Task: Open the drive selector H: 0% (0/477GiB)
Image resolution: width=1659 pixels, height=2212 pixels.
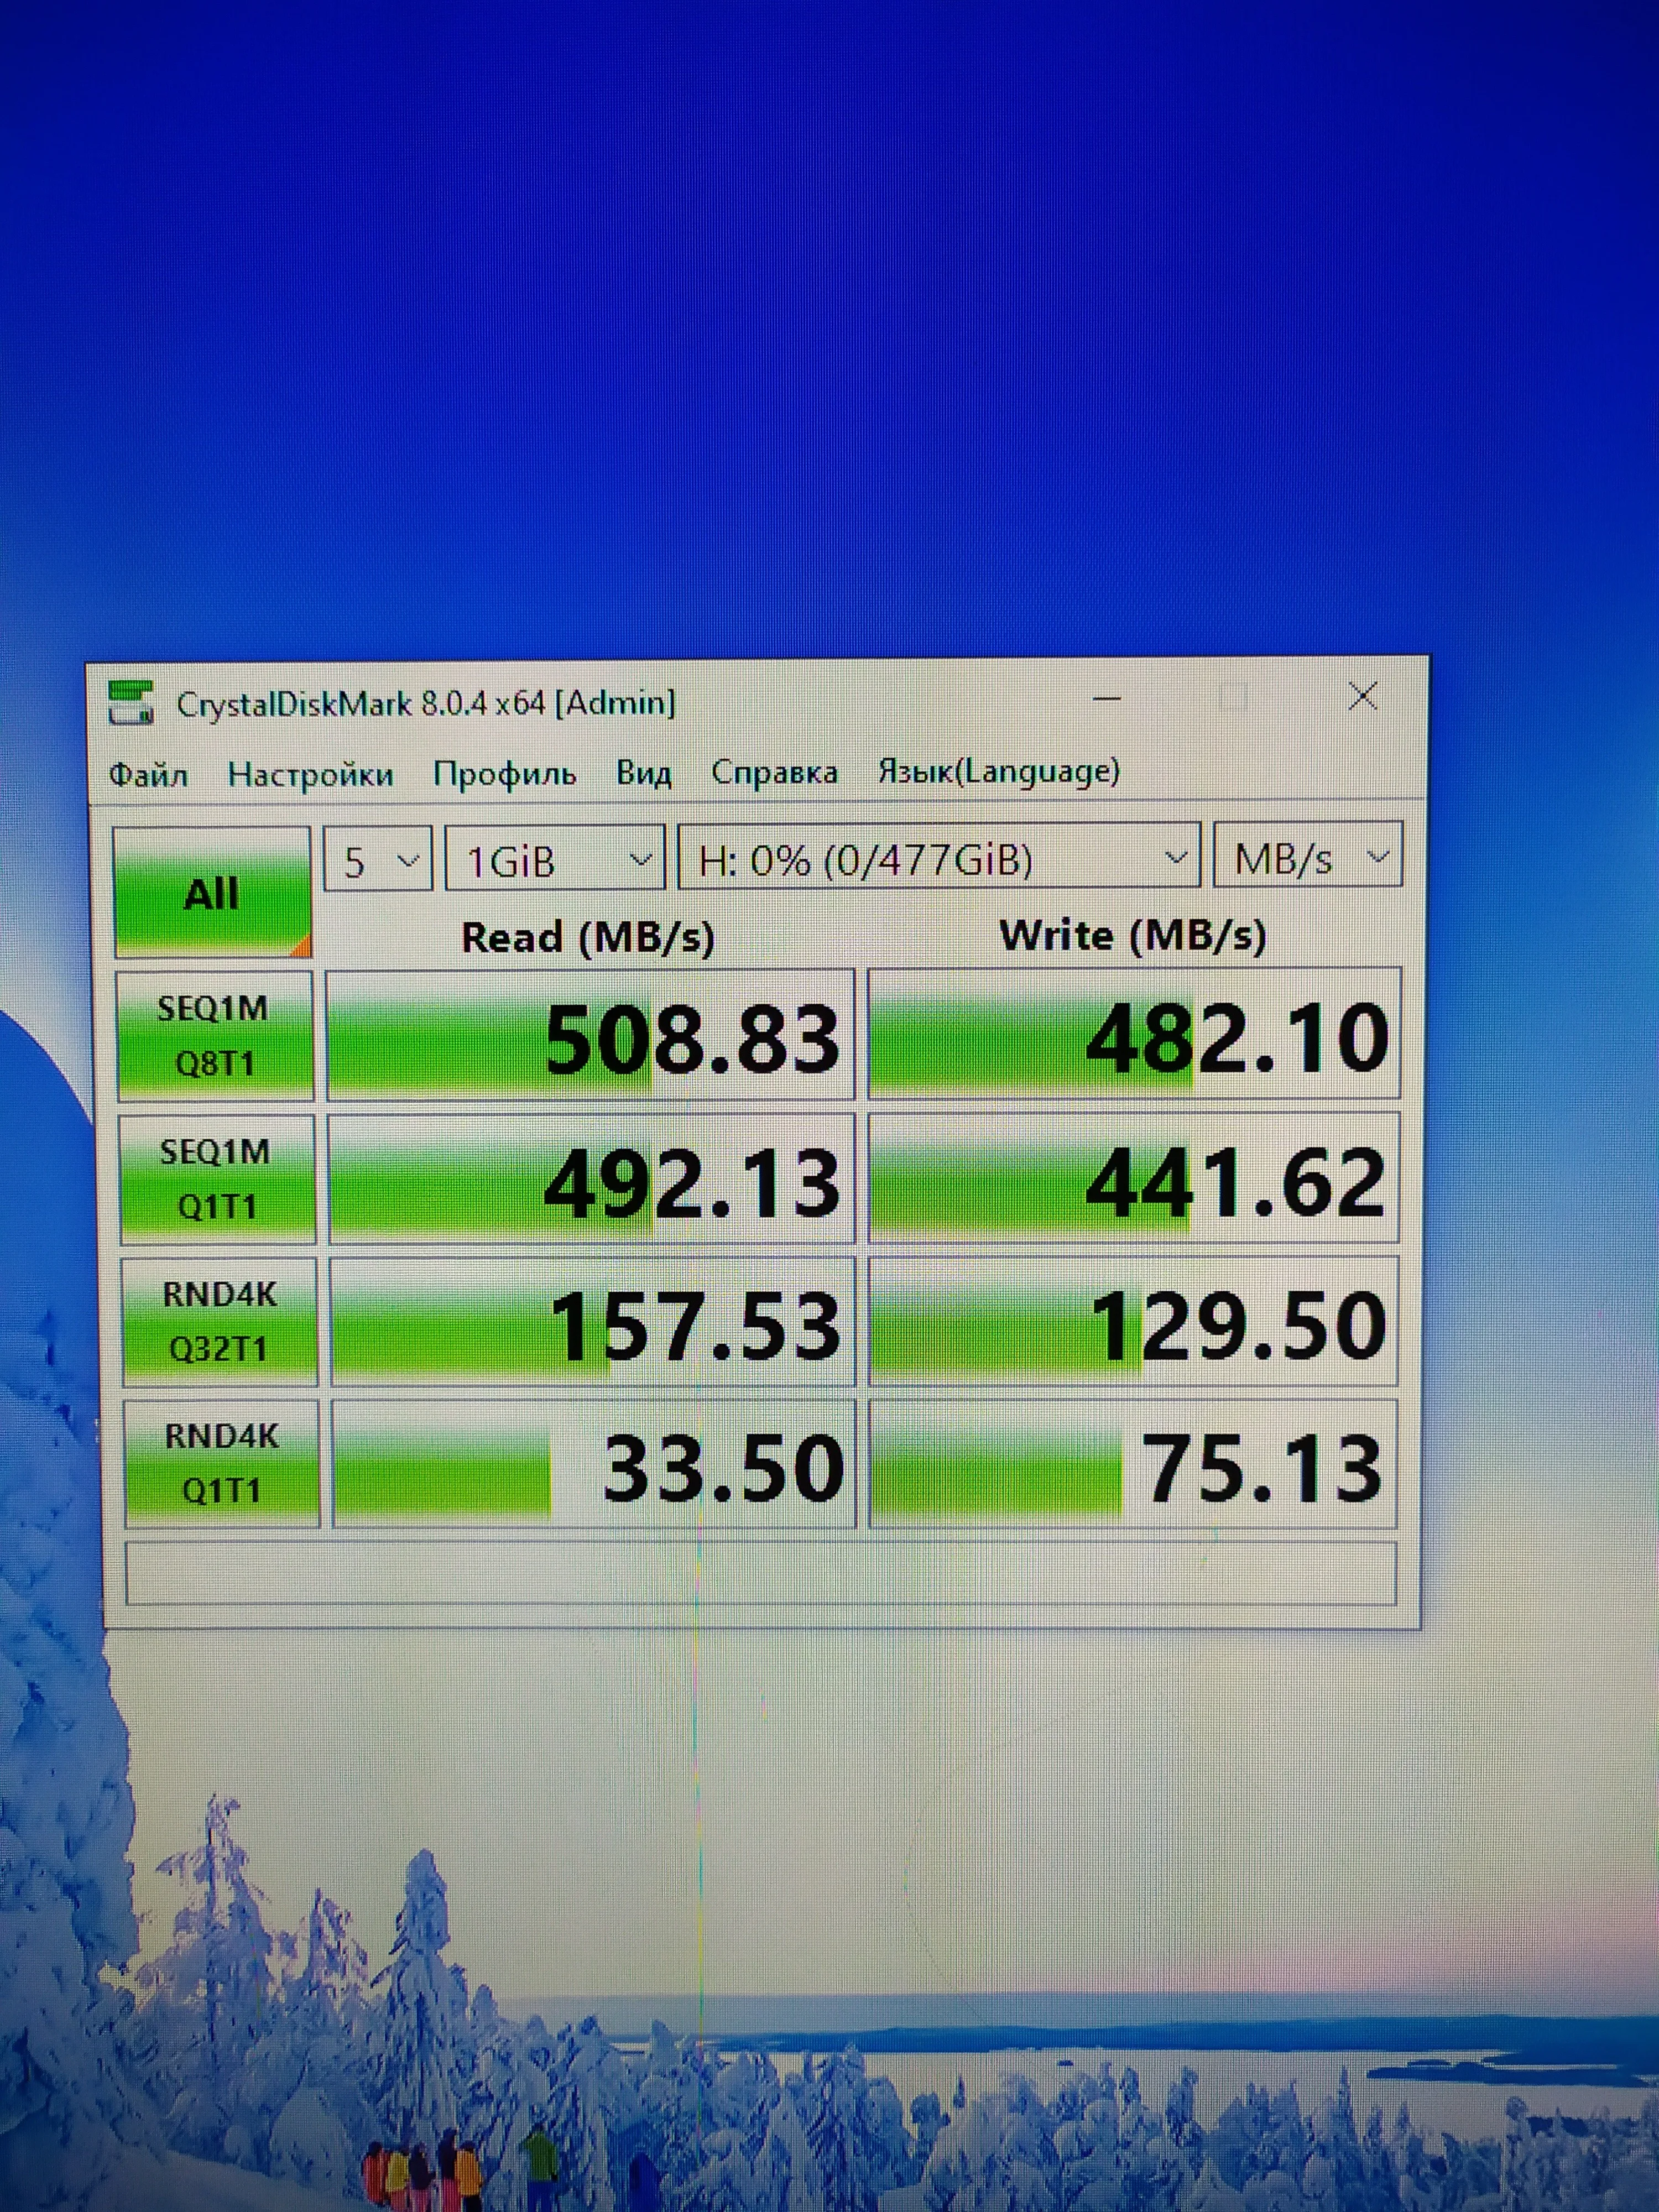Action: click(938, 858)
